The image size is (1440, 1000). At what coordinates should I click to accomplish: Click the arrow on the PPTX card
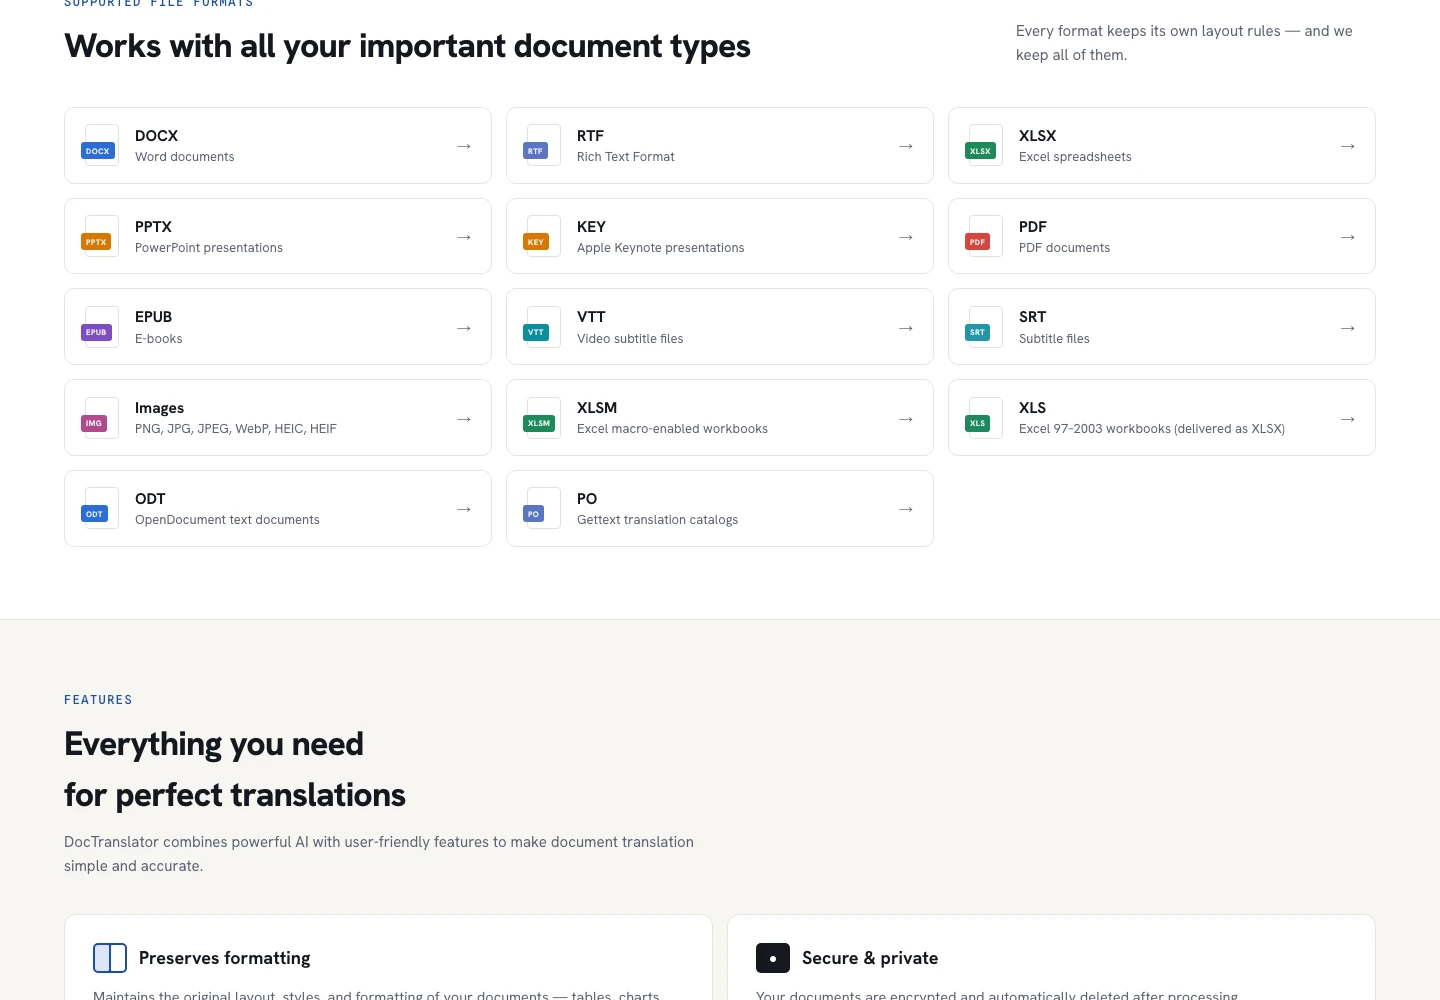coord(464,237)
